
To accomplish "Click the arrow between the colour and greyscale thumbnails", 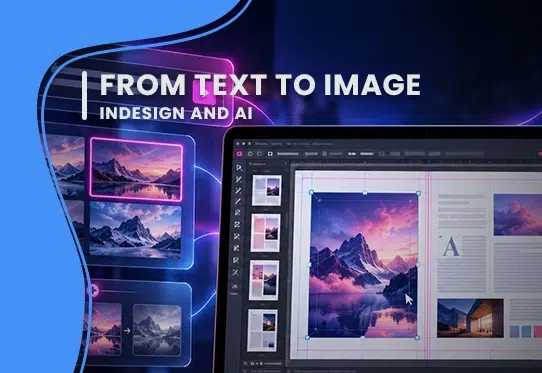I will pyautogui.click(x=127, y=331).
